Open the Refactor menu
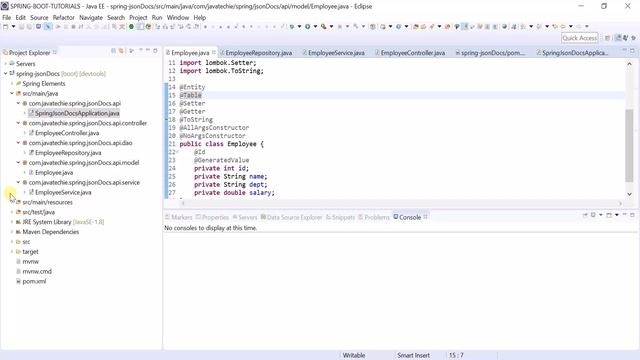The width and height of the screenshot is (640, 360). [x=64, y=18]
